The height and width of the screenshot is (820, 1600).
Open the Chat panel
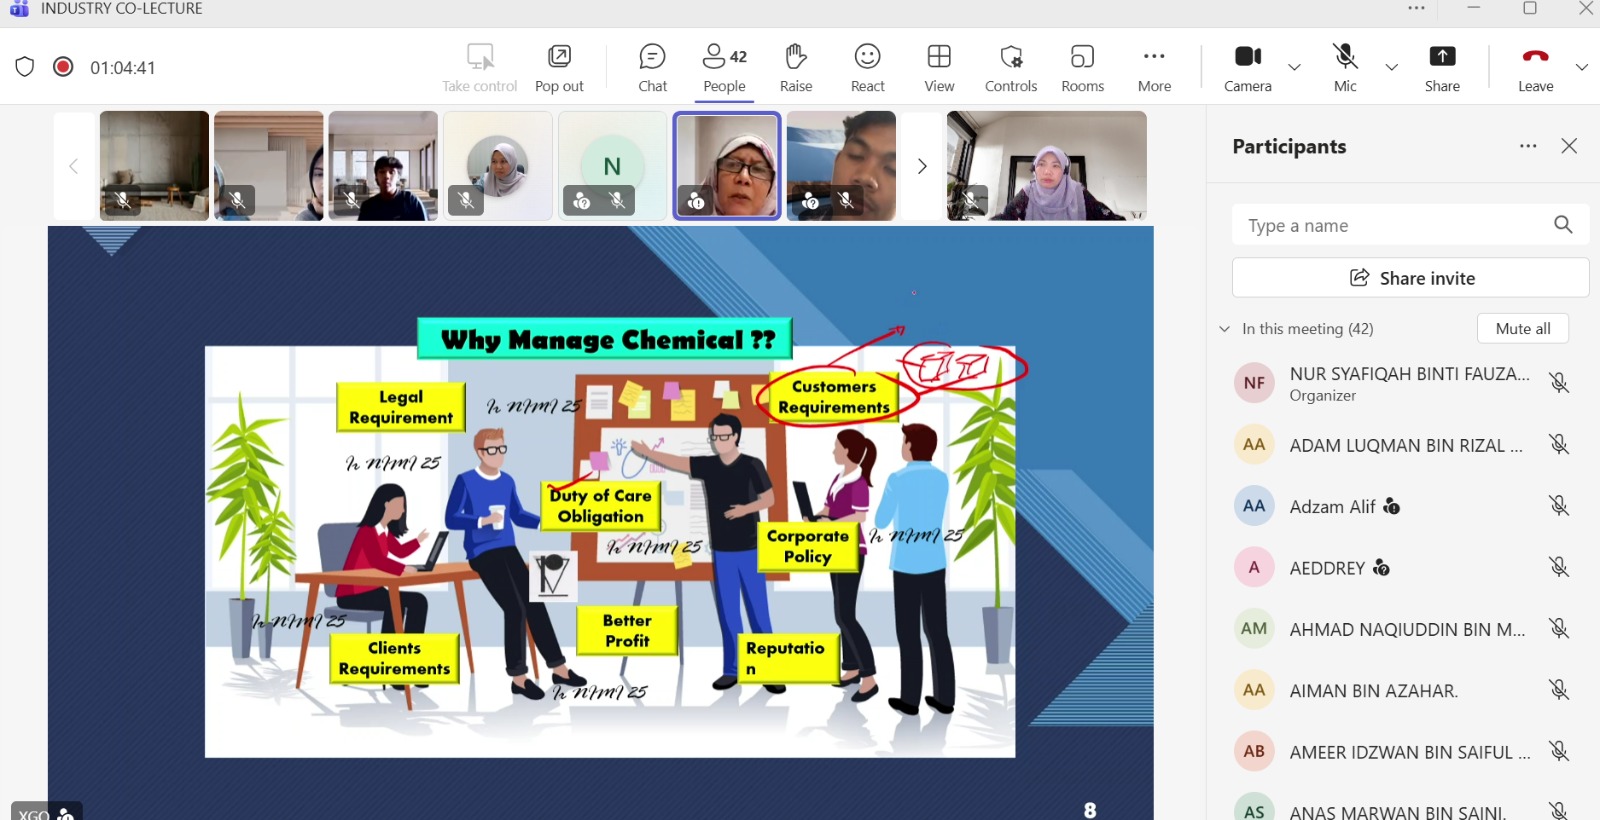point(652,67)
